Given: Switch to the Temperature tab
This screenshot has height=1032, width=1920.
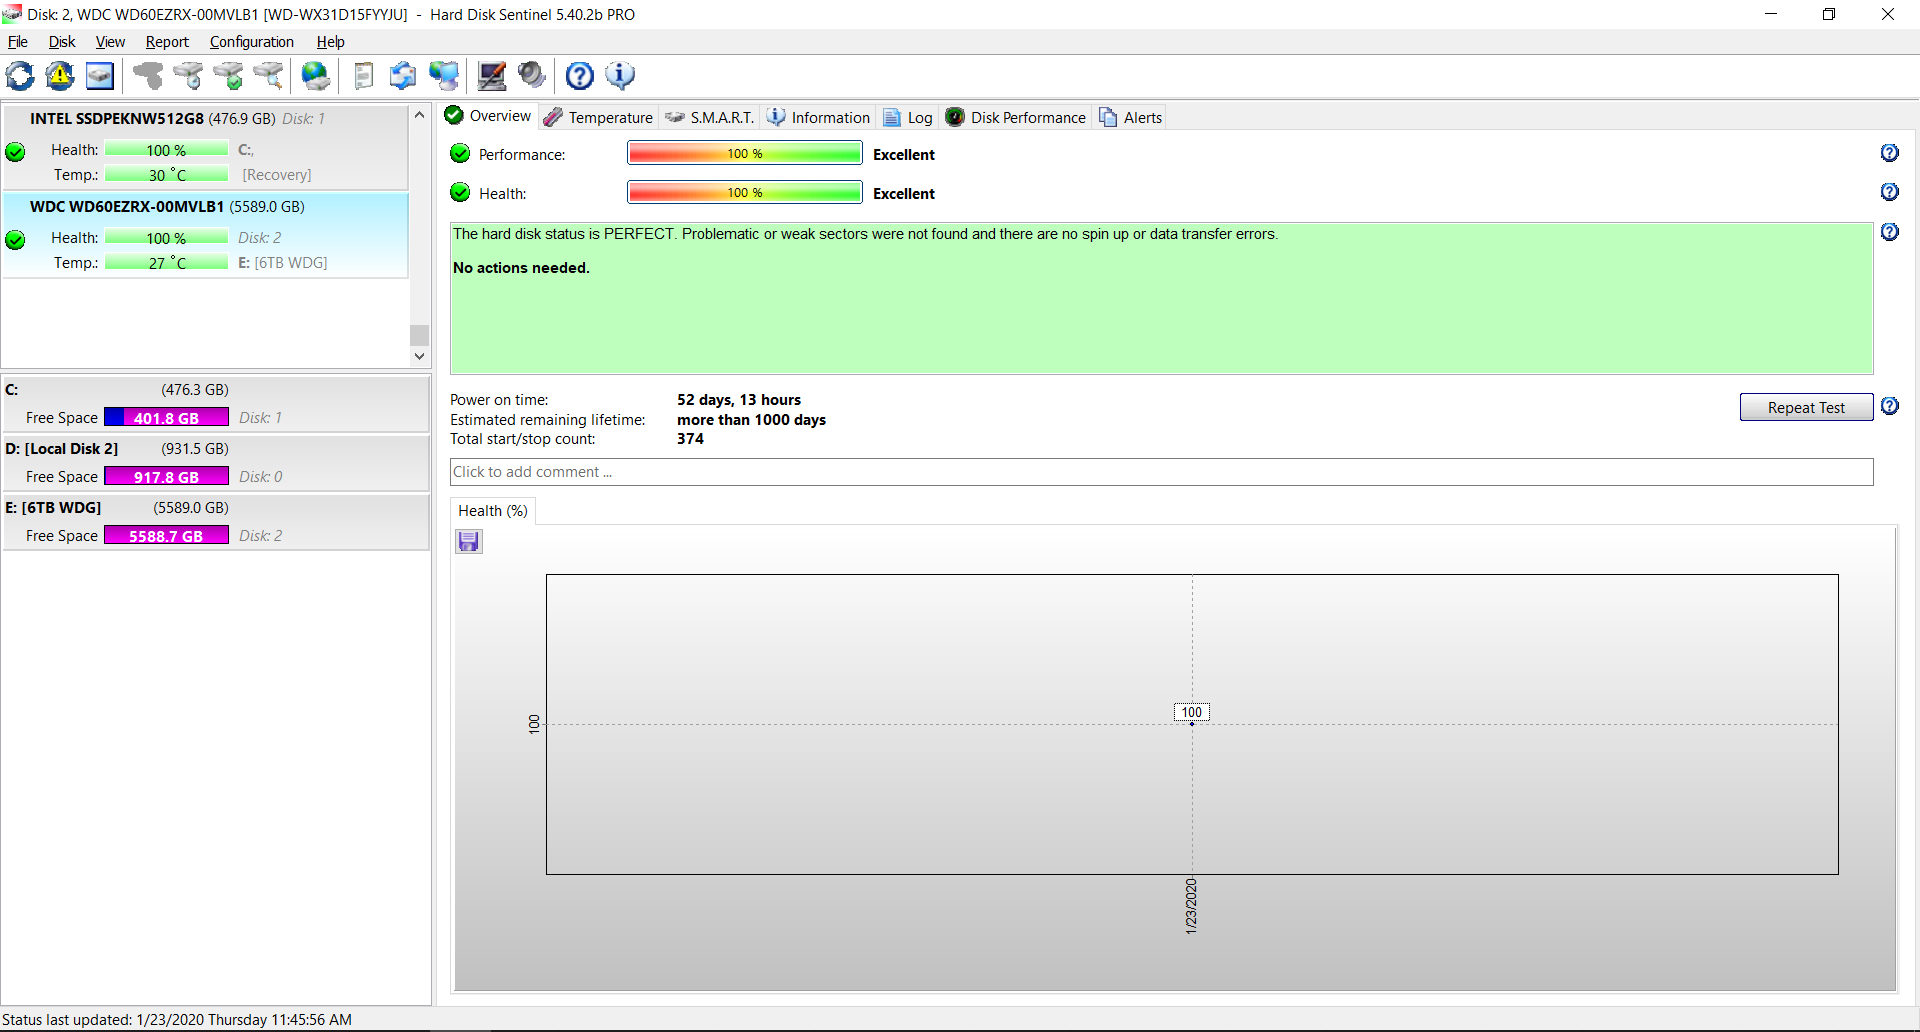Looking at the screenshot, I should (599, 118).
